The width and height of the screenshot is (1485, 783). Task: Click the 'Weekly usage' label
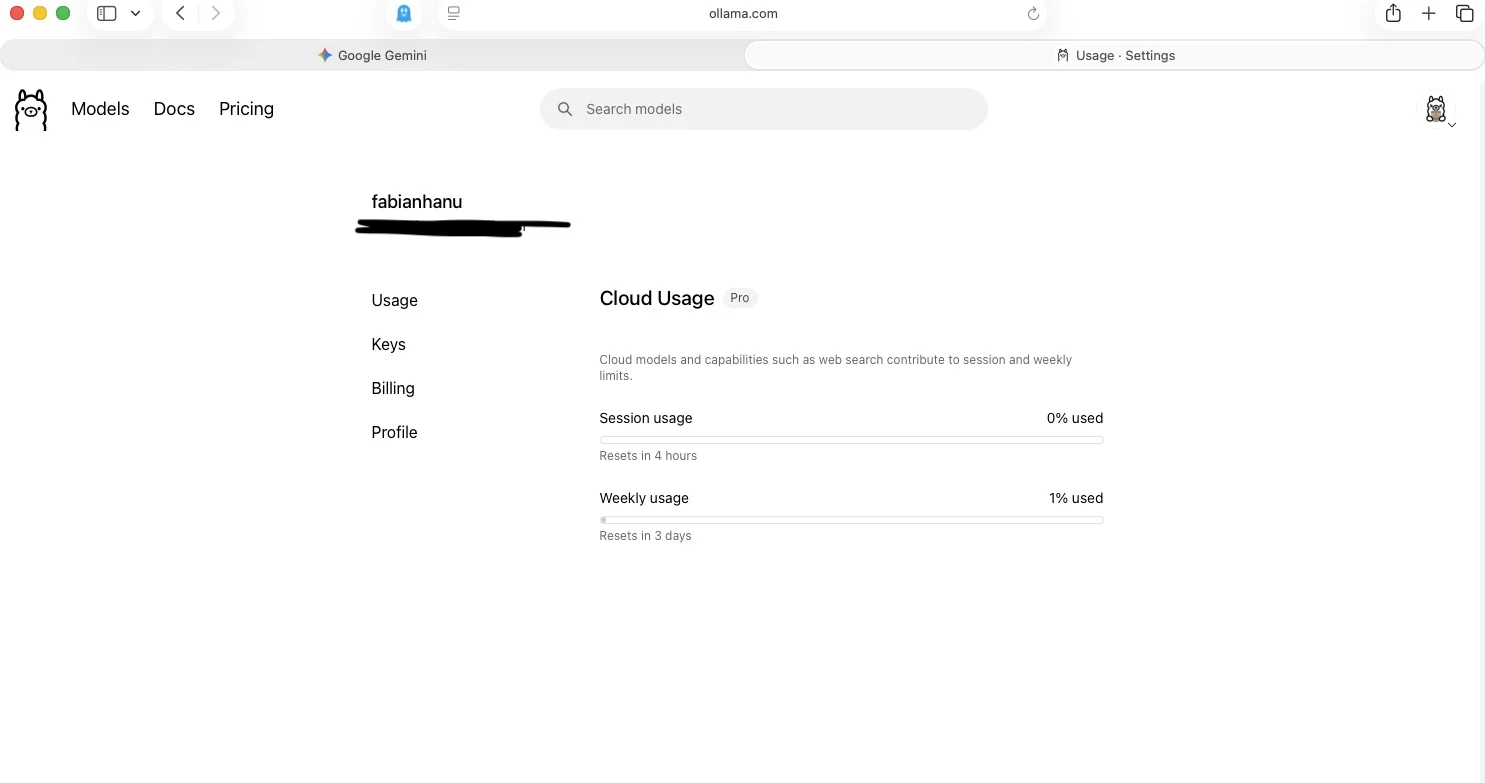tap(644, 498)
